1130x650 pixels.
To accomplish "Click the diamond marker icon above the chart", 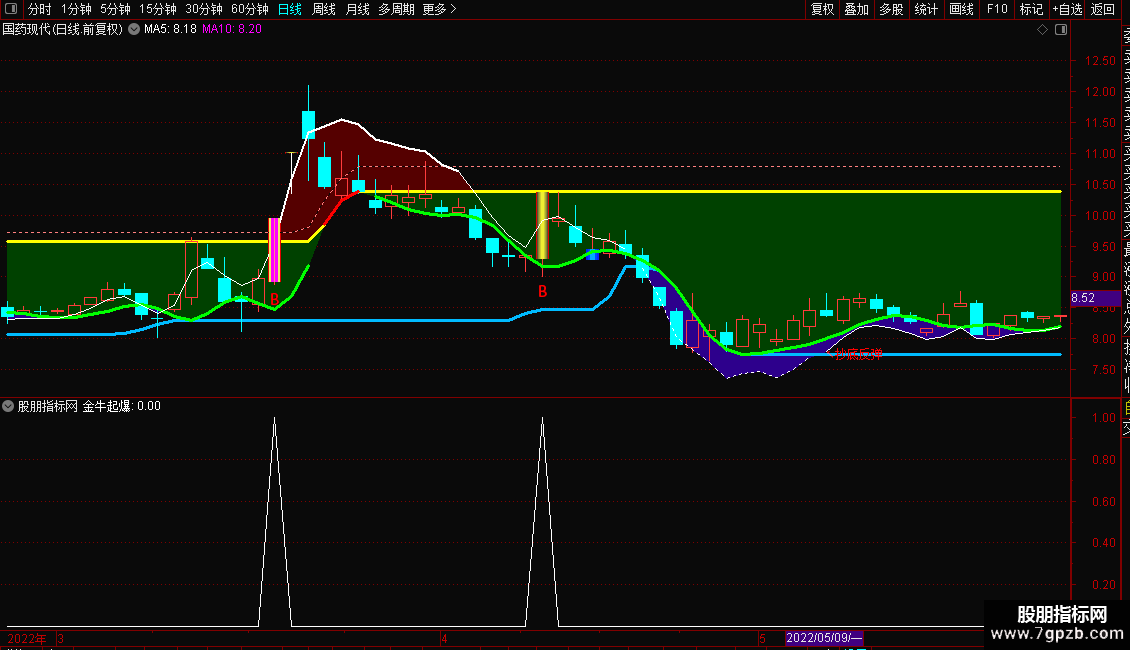I will coord(1042,30).
